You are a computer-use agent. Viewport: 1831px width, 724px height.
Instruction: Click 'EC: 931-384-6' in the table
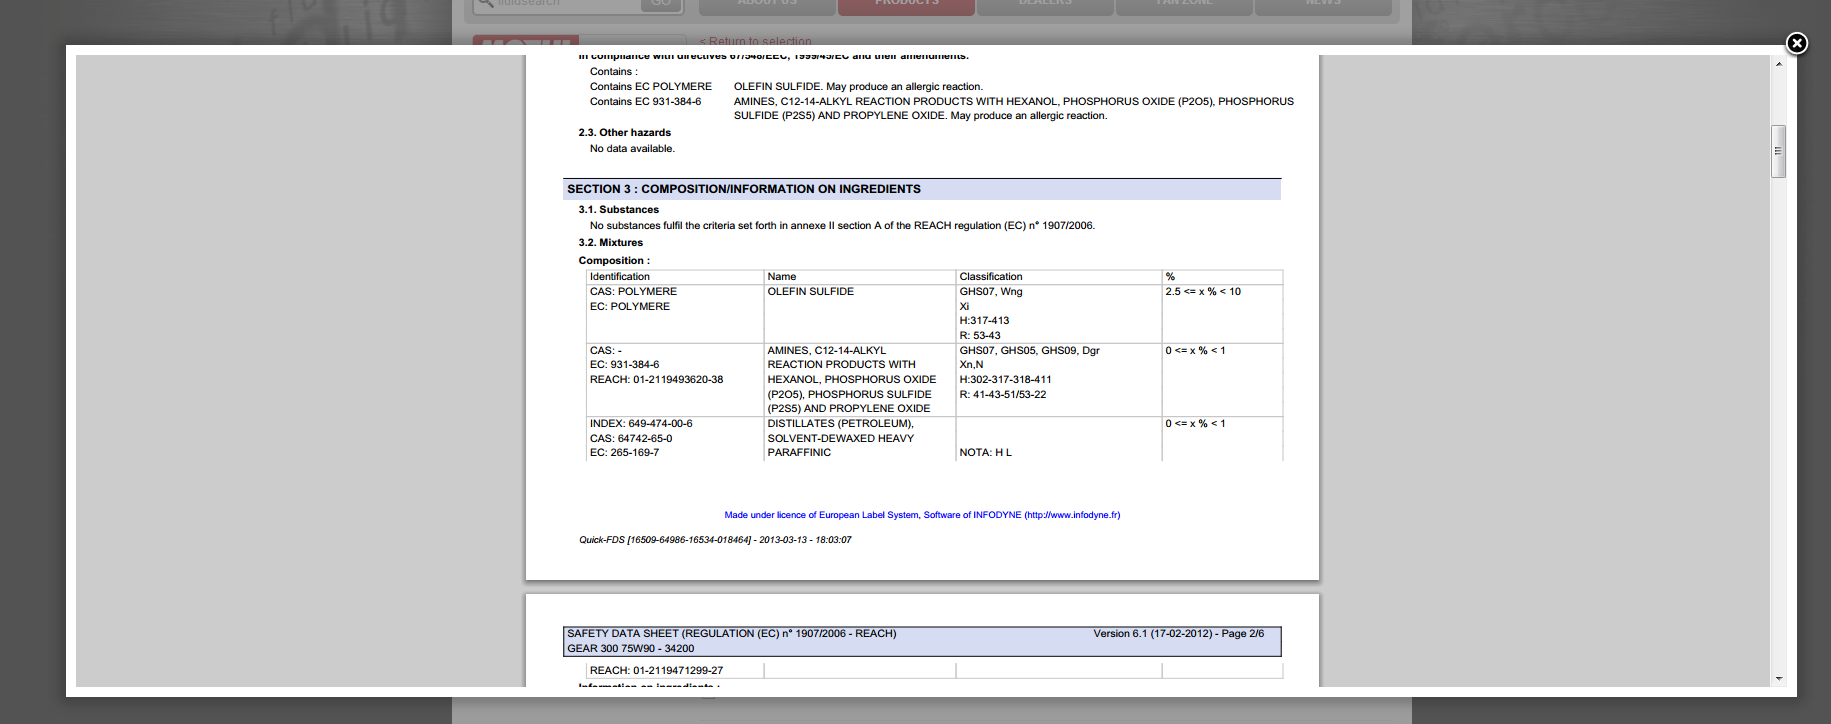pyautogui.click(x=624, y=365)
